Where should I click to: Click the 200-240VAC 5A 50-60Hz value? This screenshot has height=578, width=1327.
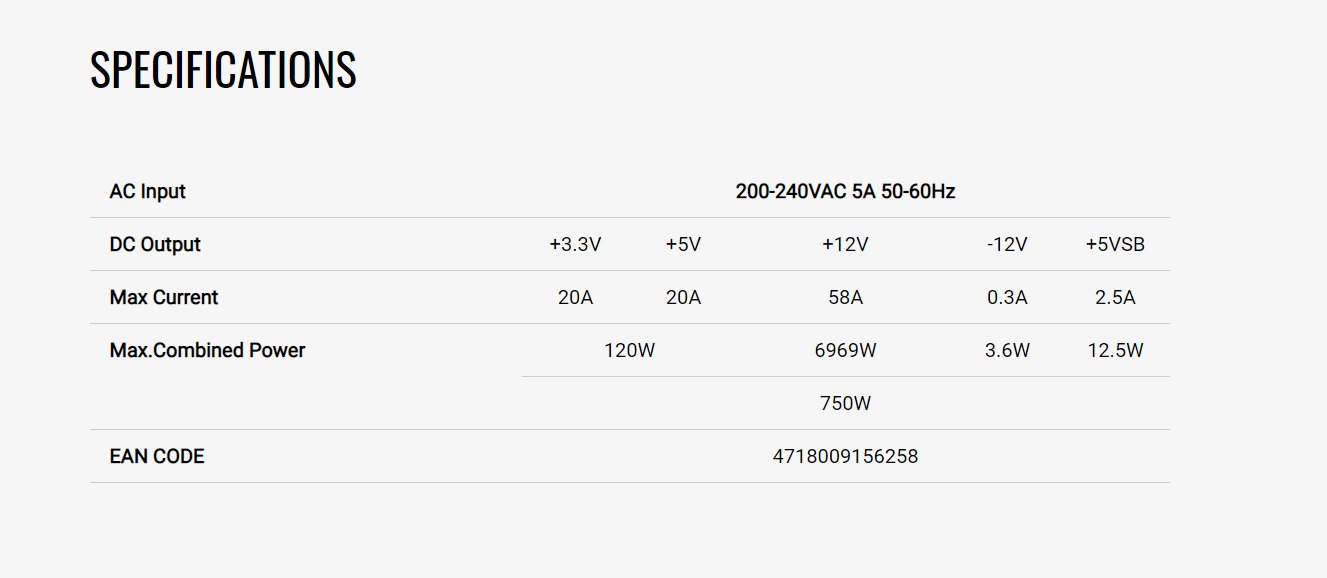pos(845,191)
